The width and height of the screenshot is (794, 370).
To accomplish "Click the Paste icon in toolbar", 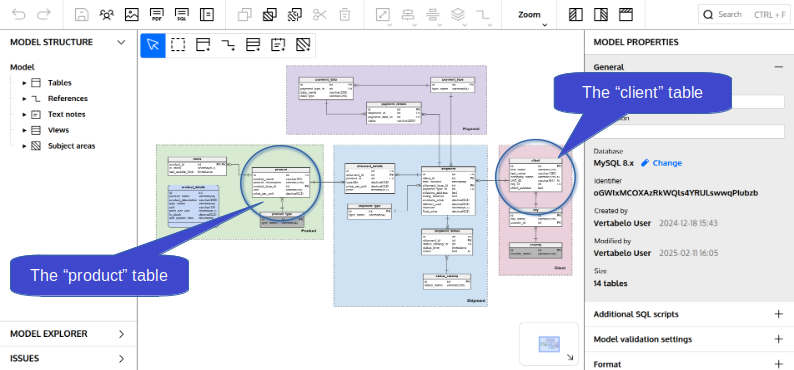I will tap(269, 15).
